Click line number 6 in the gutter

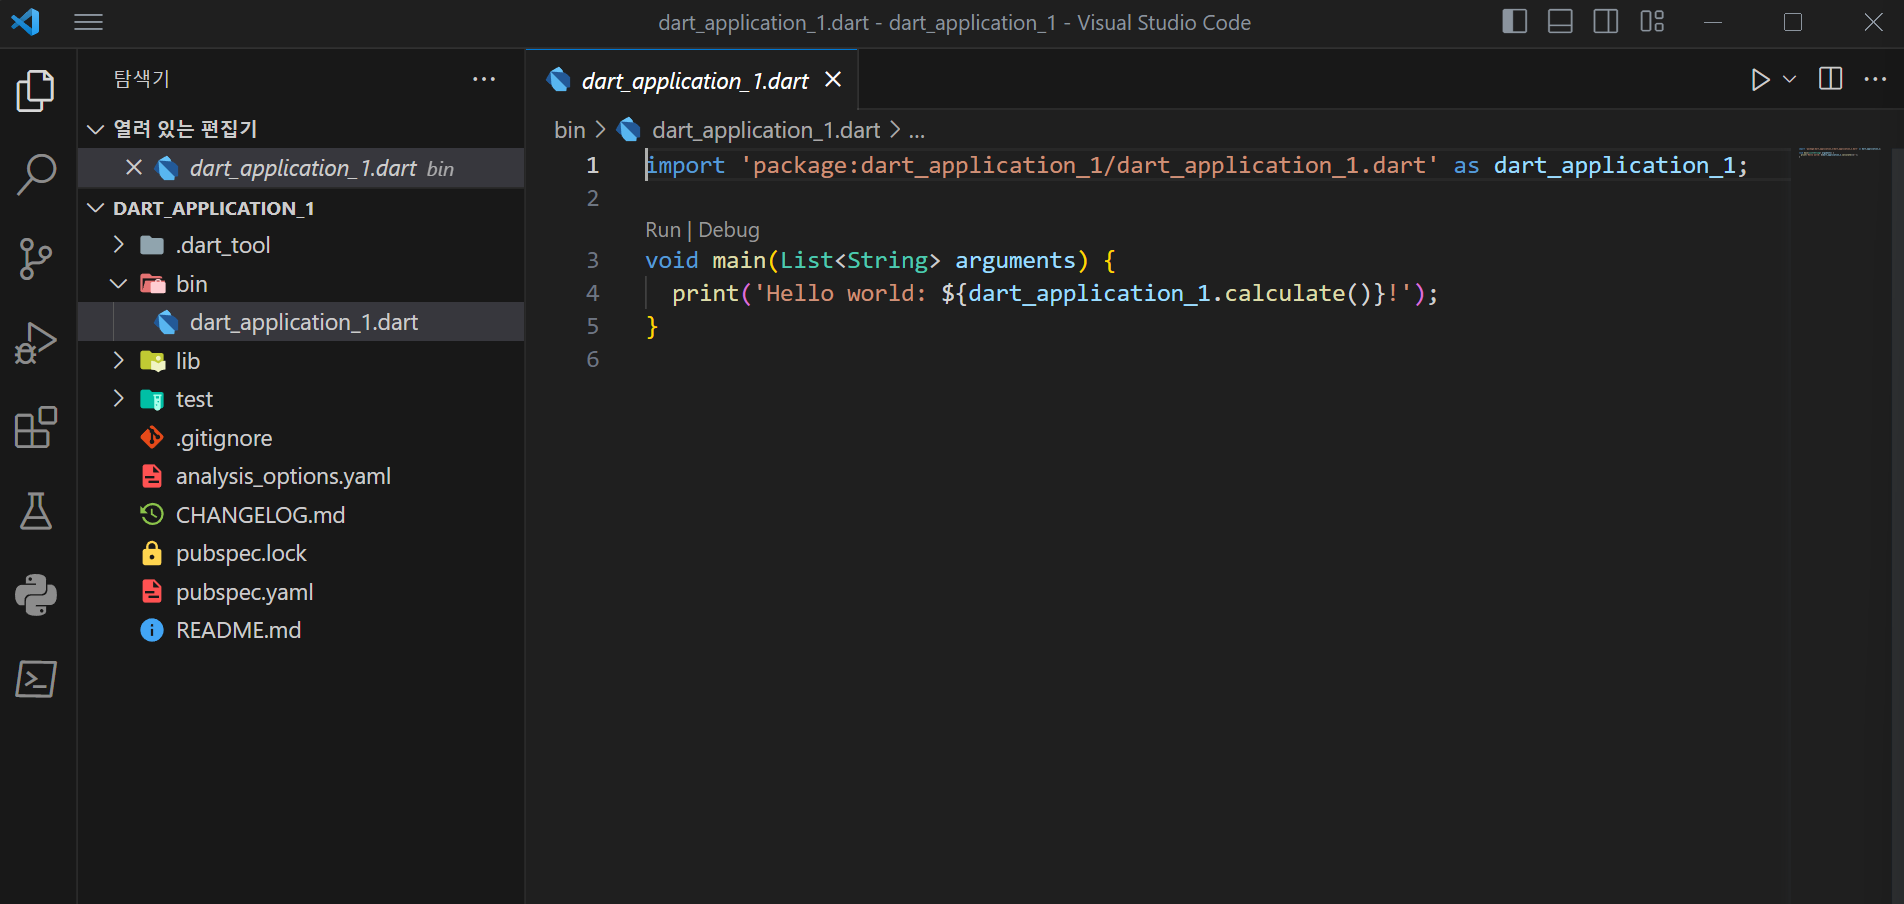click(x=592, y=359)
